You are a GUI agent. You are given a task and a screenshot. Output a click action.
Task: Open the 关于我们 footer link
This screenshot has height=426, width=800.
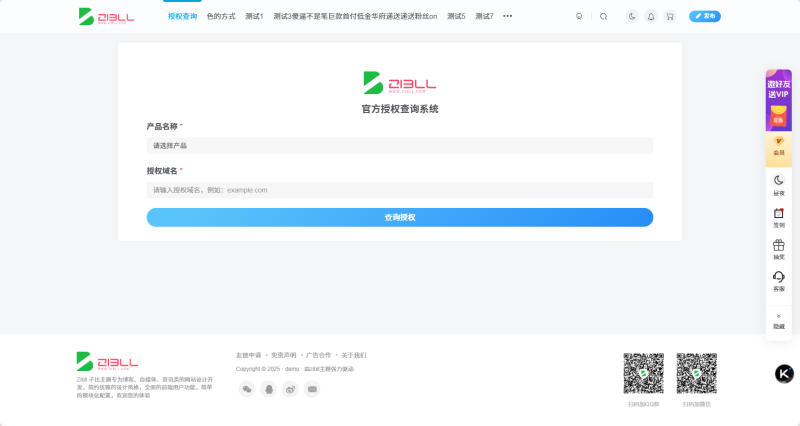(354, 355)
